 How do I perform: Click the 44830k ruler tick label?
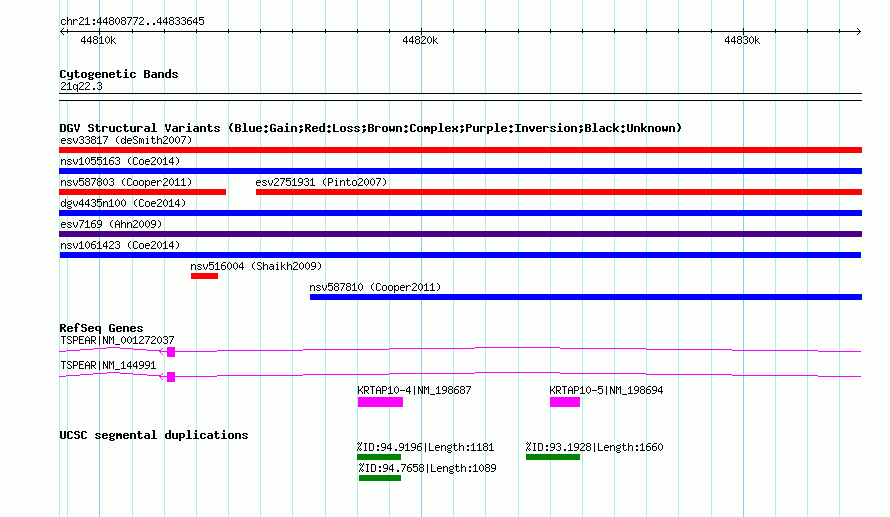(x=742, y=40)
